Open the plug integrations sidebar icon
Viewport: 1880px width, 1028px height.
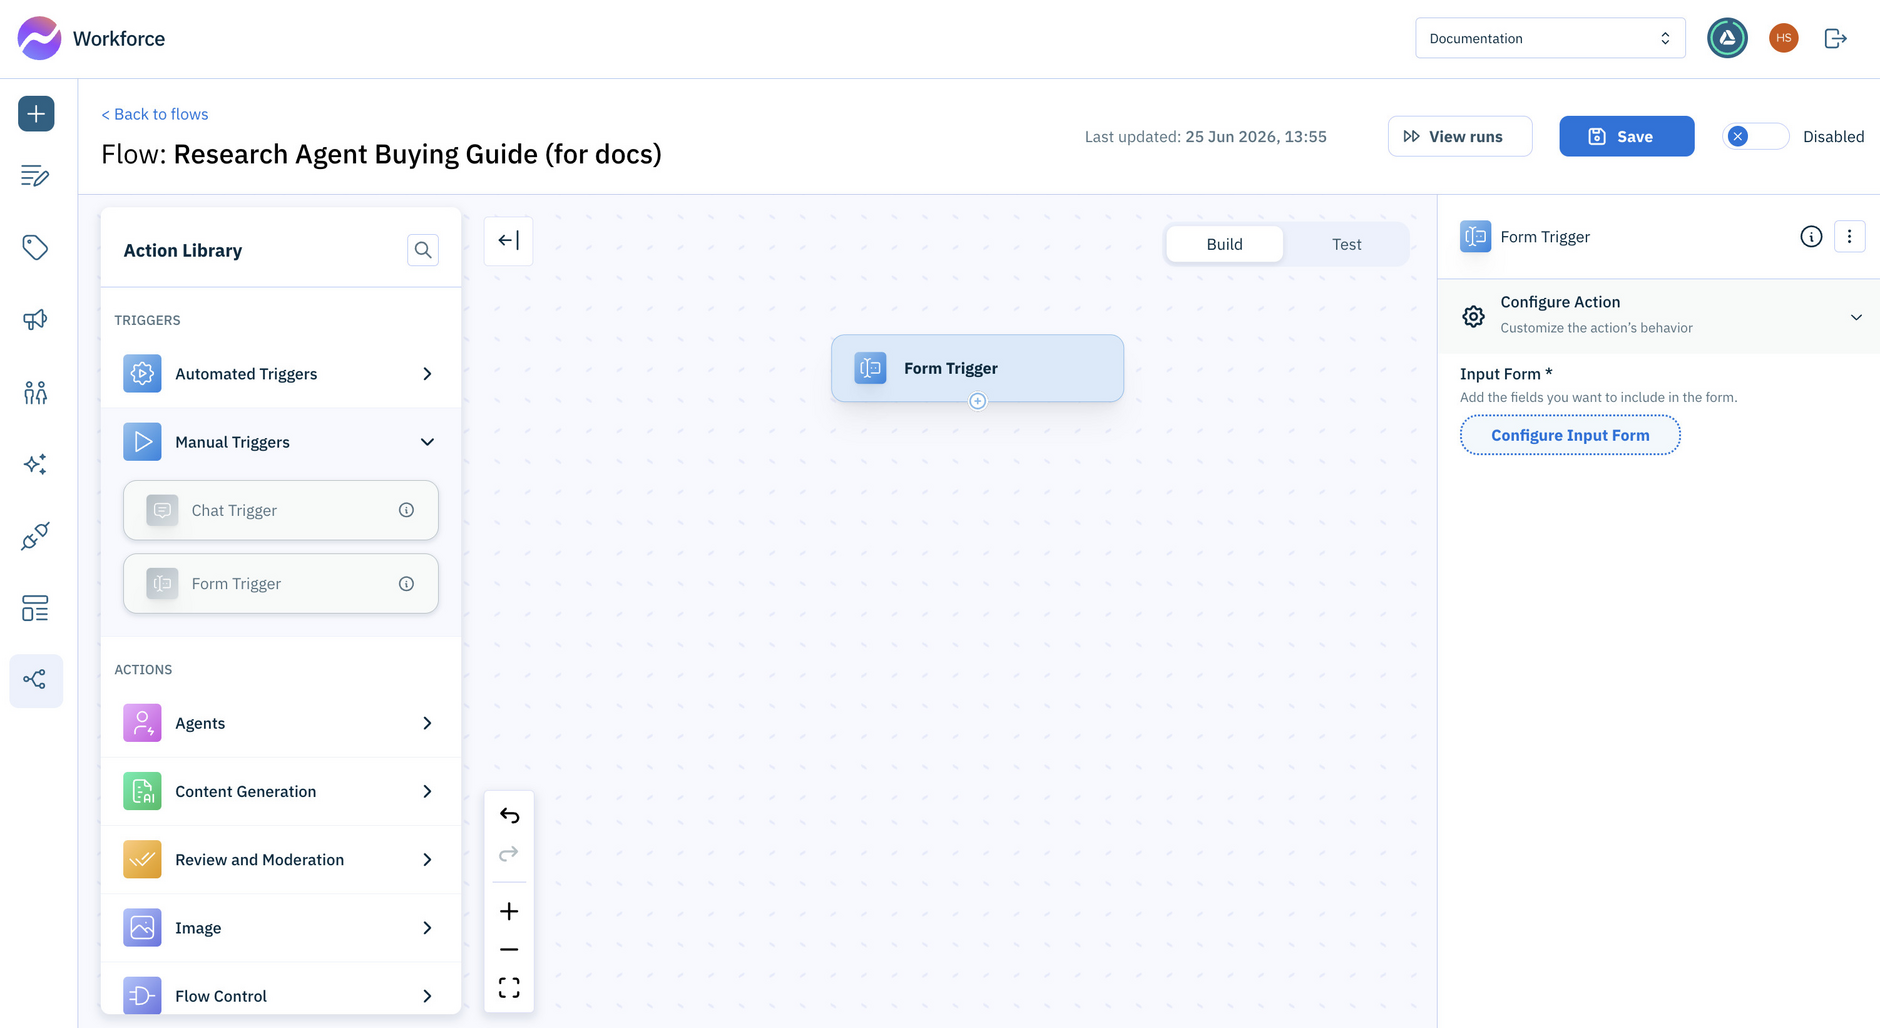[x=35, y=536]
